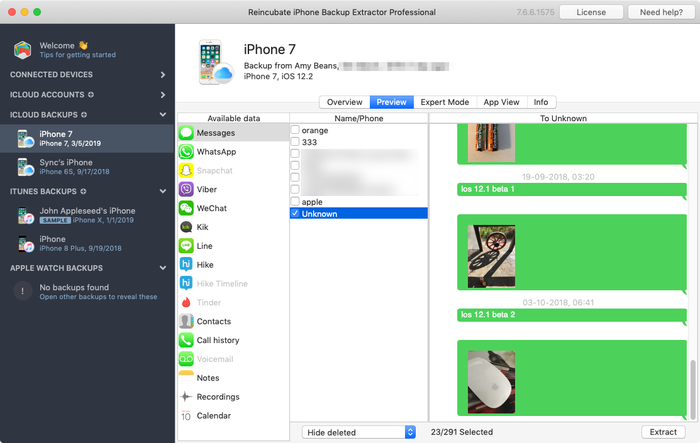
Task: Collapse Apple Watch Backups section
Action: [x=162, y=268]
